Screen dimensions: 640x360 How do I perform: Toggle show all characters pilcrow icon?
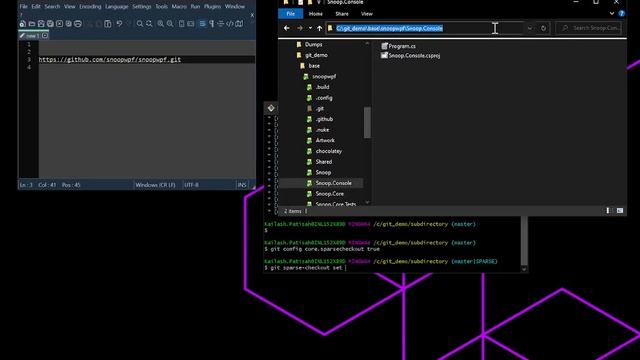[211, 24]
